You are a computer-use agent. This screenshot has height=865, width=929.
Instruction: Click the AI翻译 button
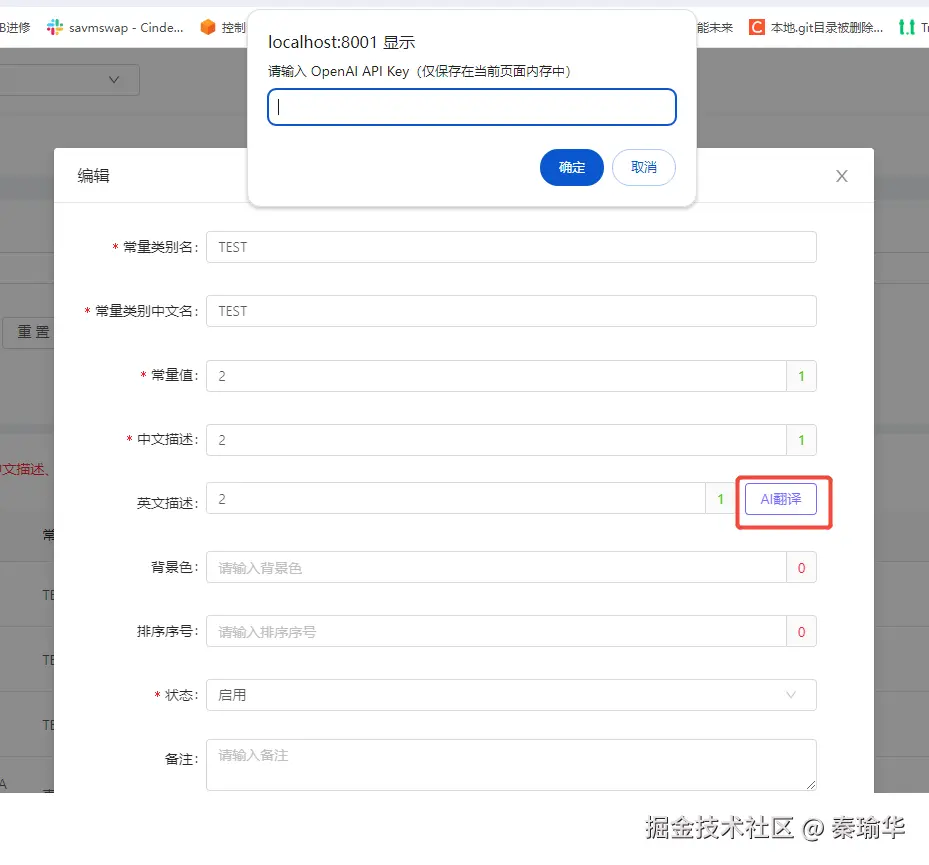[x=780, y=499]
